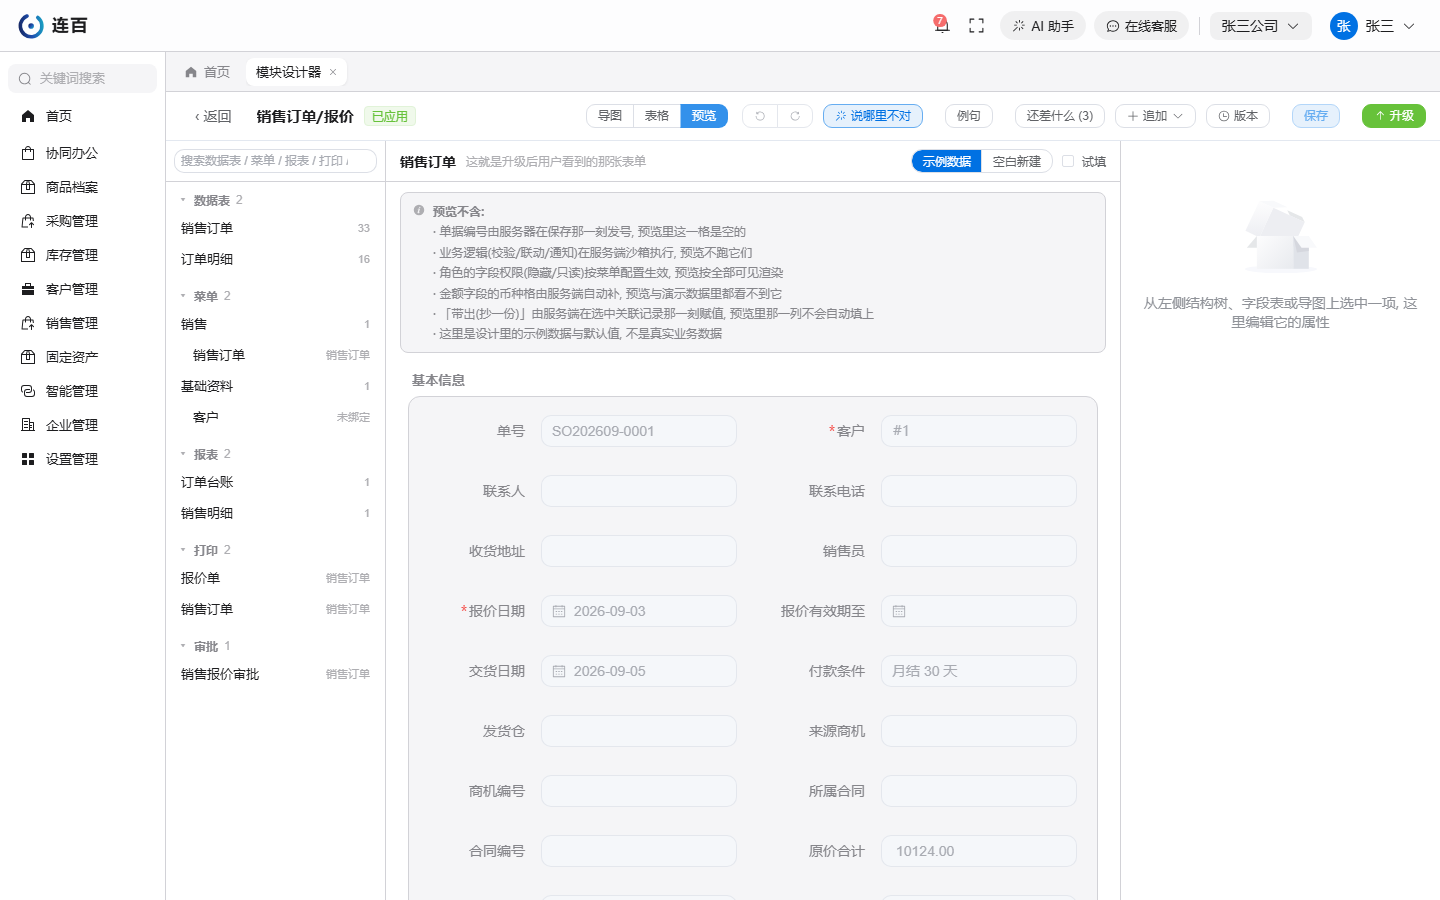This screenshot has width=1440, height=900.
Task: Click the undo arrow icon
Action: pos(760,116)
